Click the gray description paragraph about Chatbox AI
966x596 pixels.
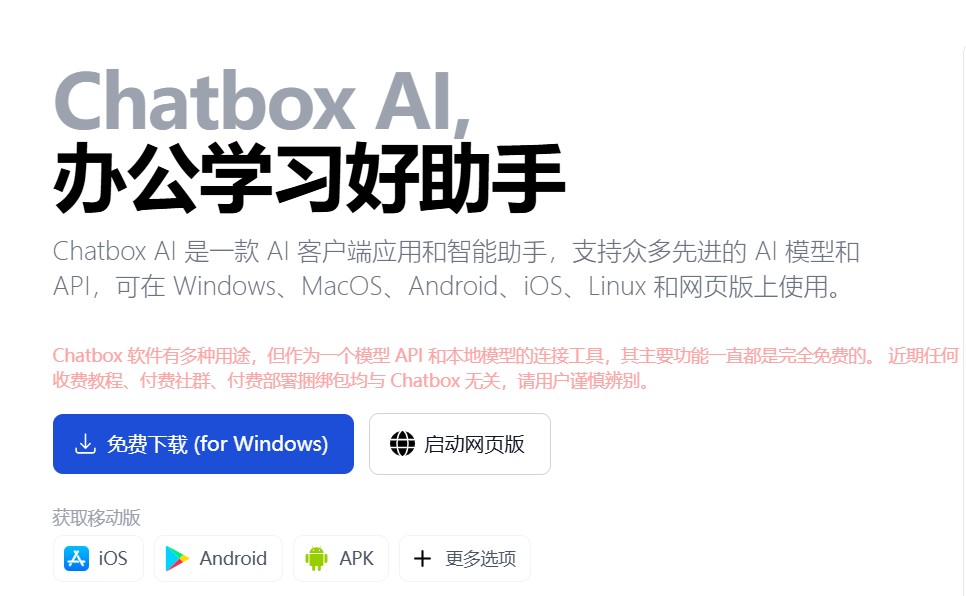(x=456, y=269)
